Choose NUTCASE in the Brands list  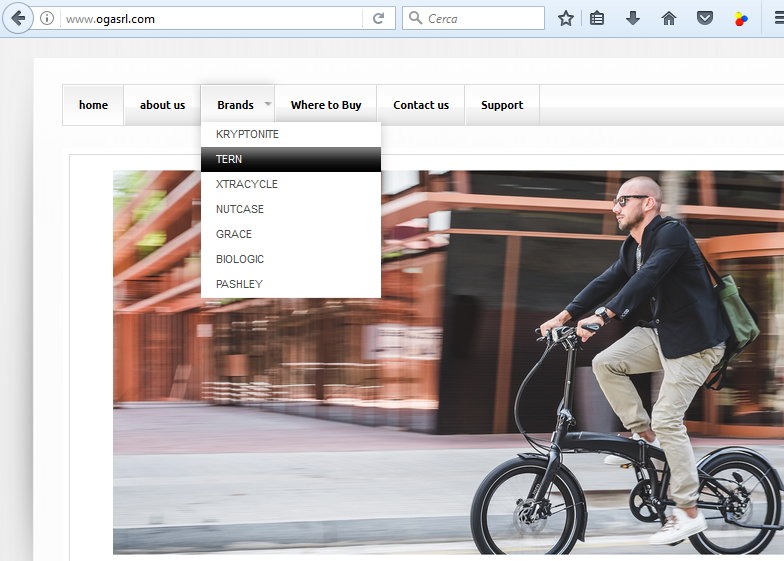(291, 209)
